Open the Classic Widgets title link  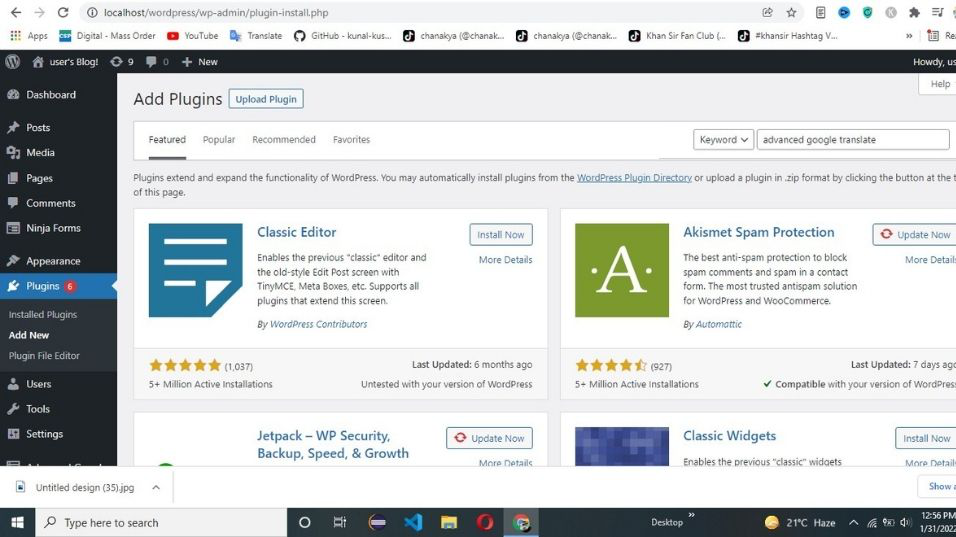[729, 436]
